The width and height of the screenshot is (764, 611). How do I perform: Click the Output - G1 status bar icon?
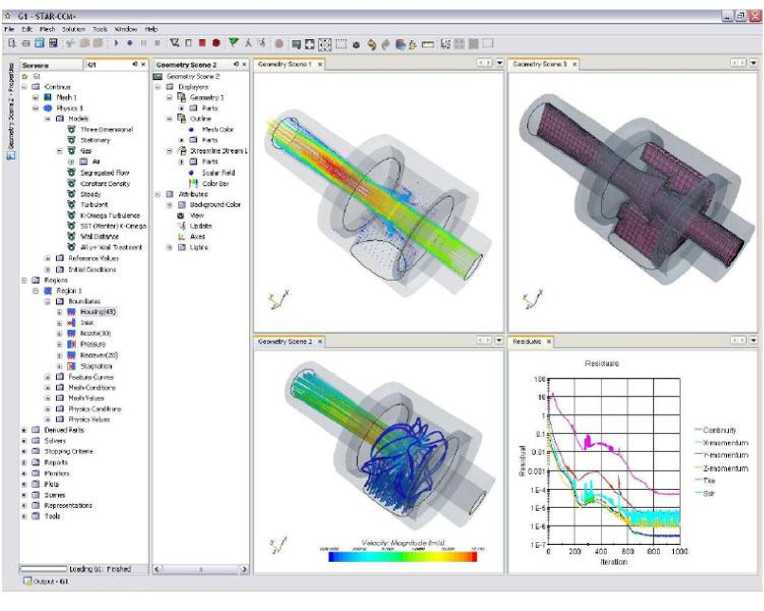pyautogui.click(x=28, y=581)
